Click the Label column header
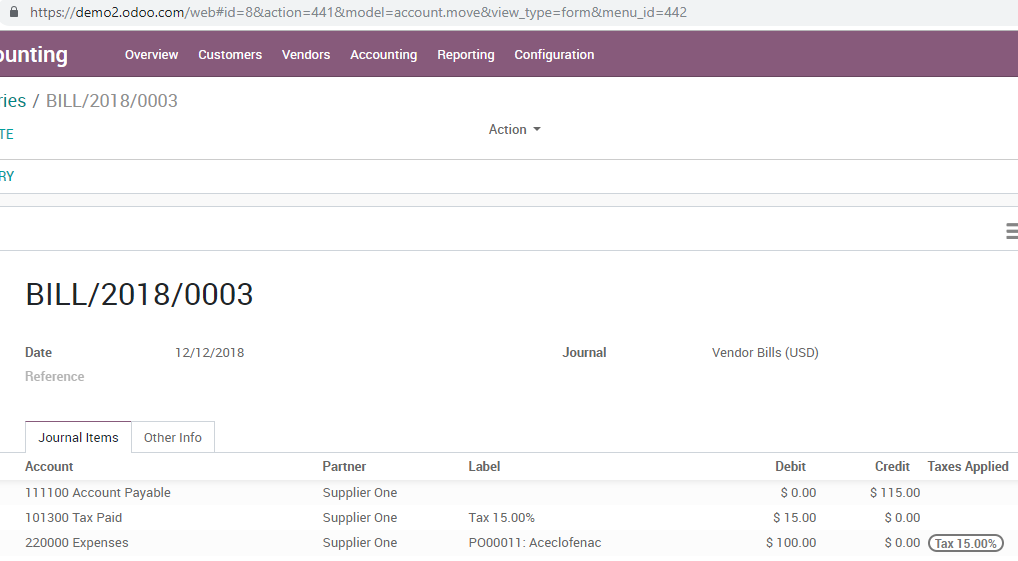The height and width of the screenshot is (561, 1018). pyautogui.click(x=484, y=466)
